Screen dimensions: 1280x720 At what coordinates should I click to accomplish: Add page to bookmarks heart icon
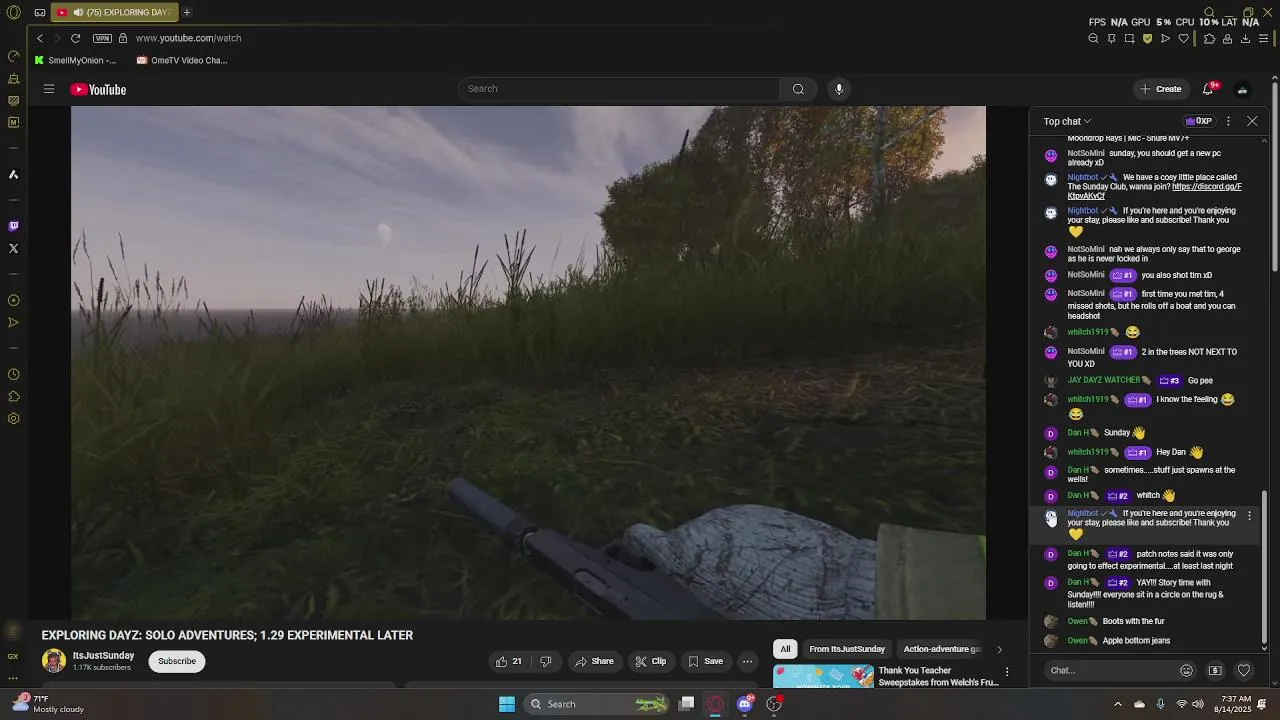coord(1183,39)
